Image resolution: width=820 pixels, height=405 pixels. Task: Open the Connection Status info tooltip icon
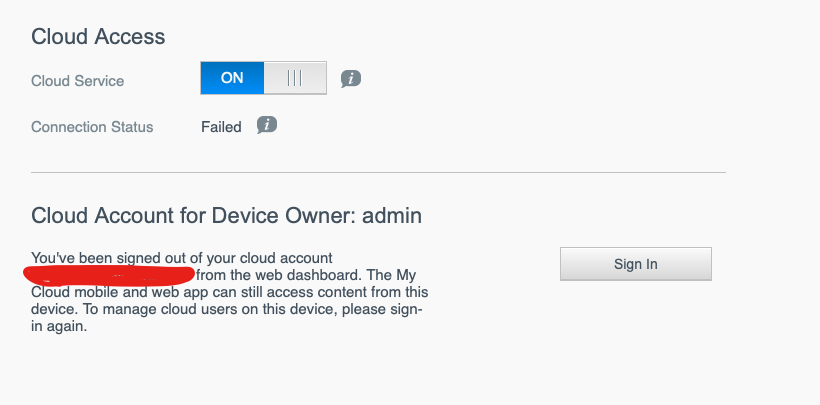(266, 126)
